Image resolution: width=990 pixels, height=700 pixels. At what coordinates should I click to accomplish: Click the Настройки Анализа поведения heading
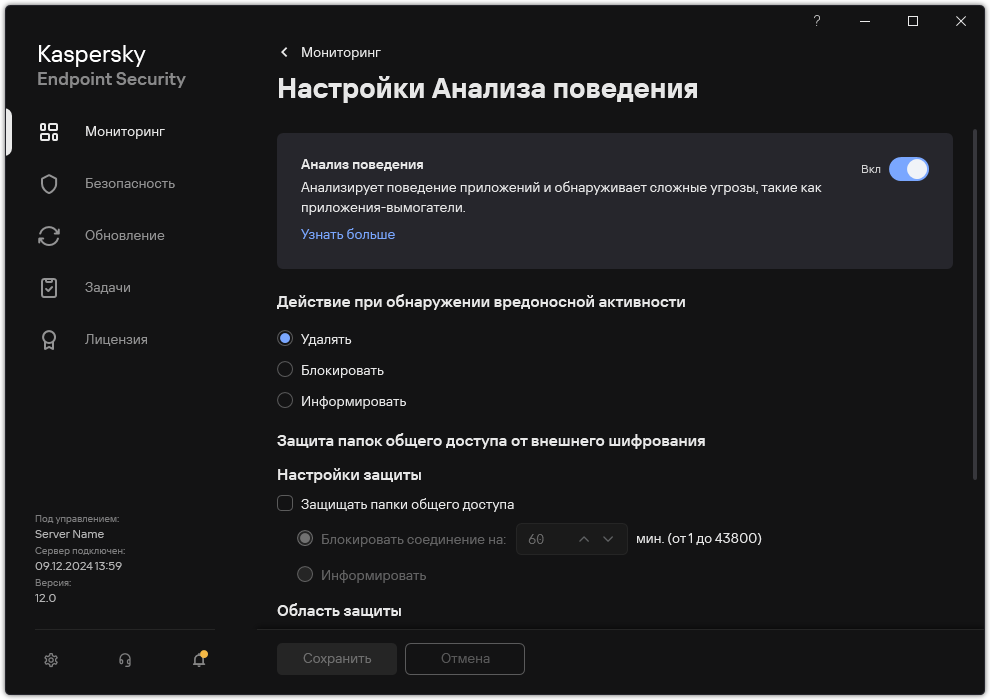coord(487,88)
